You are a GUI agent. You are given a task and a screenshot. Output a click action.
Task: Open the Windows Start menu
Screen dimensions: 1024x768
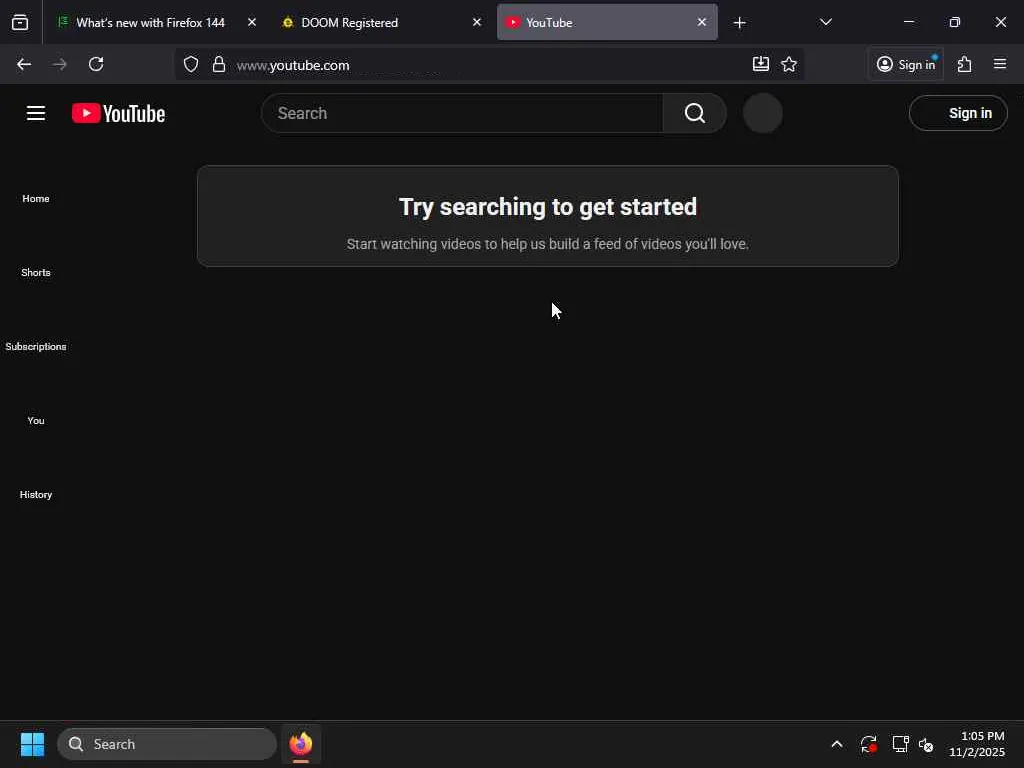32,744
